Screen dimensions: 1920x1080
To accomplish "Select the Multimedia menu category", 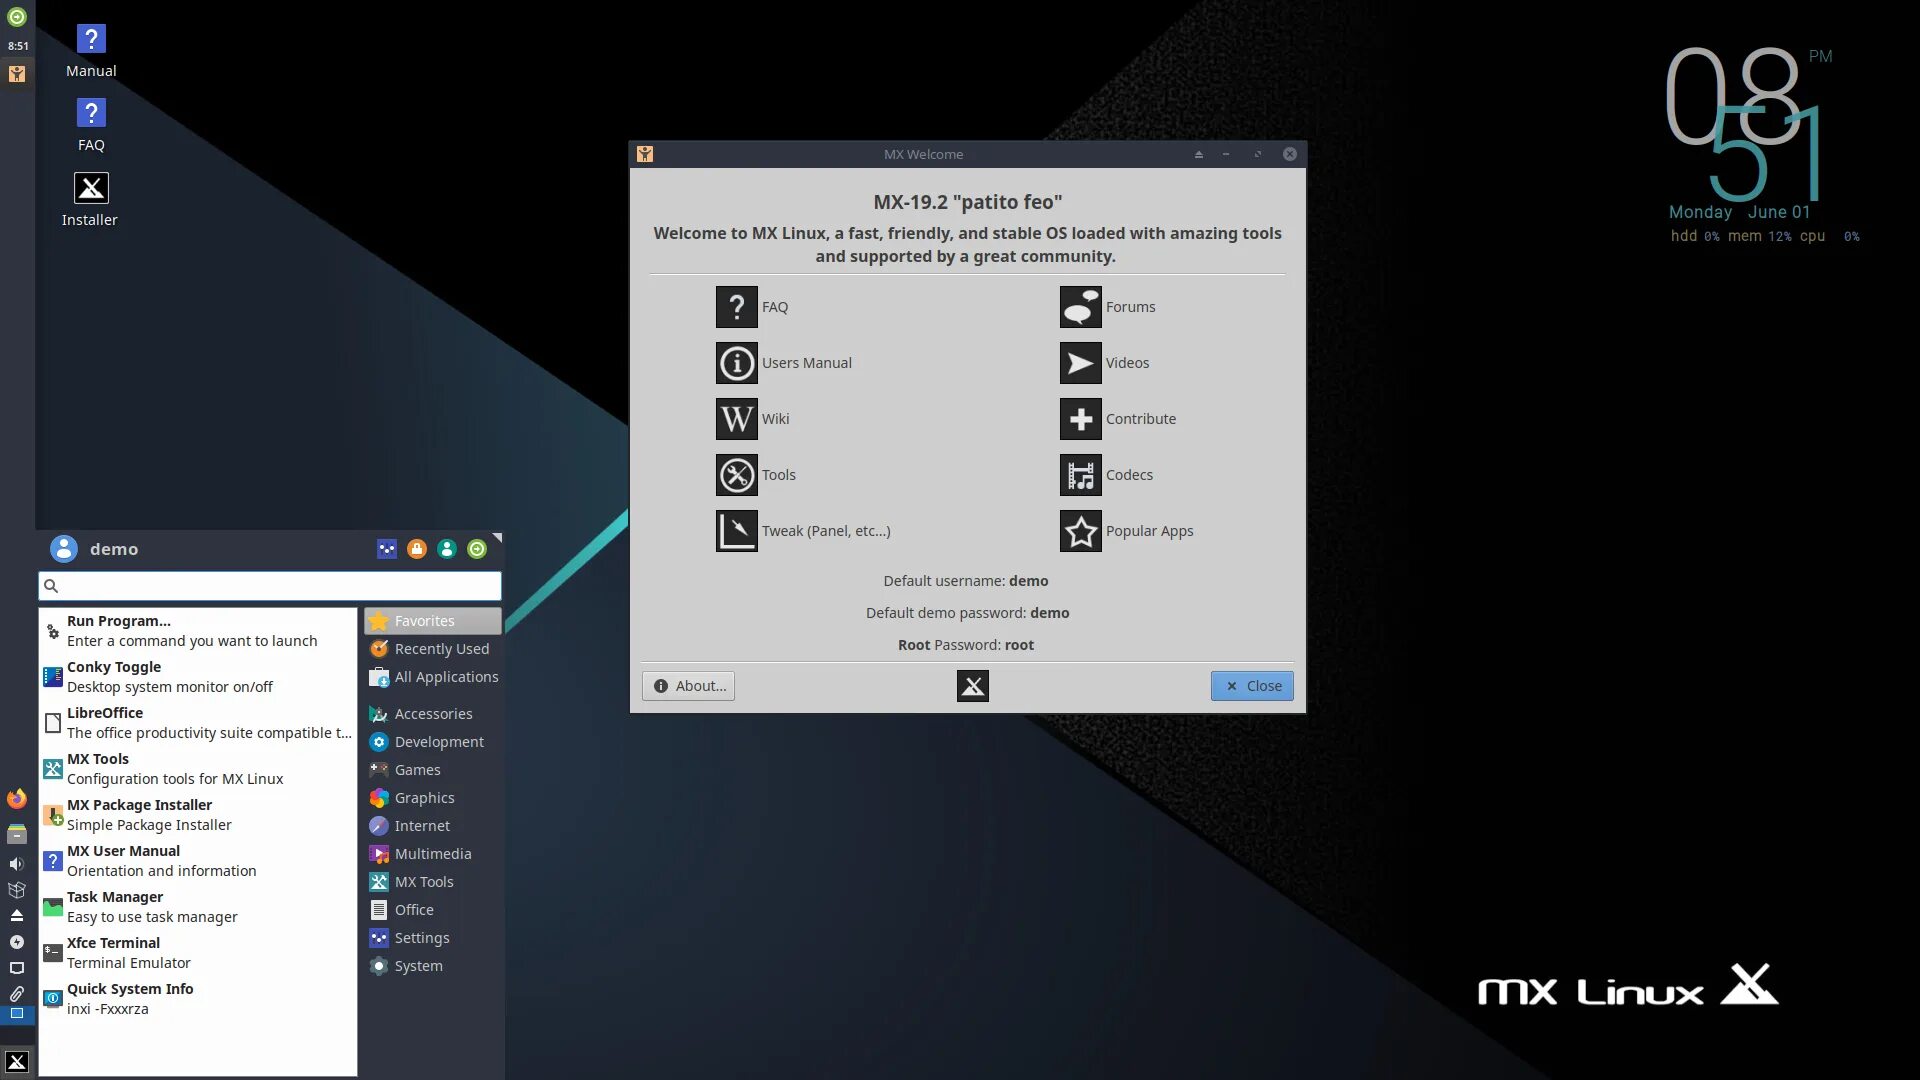I will click(x=432, y=854).
